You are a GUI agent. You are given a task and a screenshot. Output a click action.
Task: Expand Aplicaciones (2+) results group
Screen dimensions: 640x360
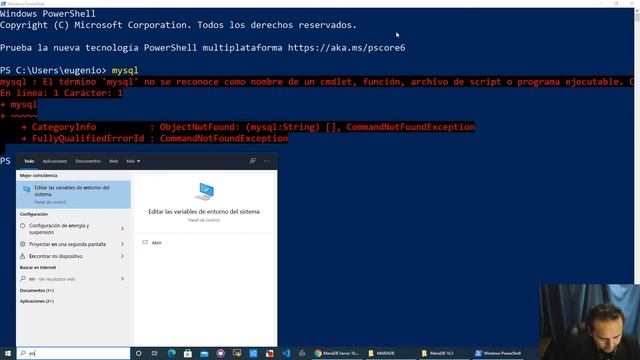(37, 301)
